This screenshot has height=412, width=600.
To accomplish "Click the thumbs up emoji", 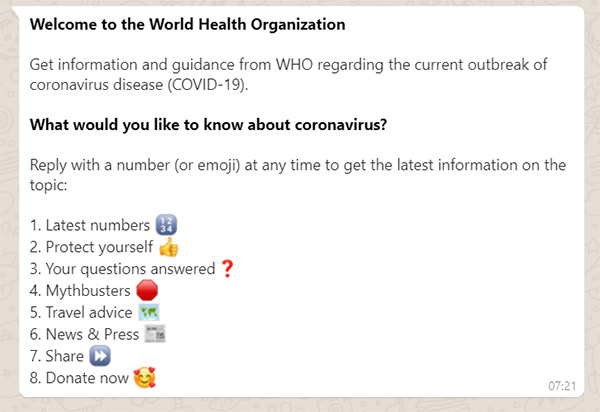I will (x=169, y=247).
